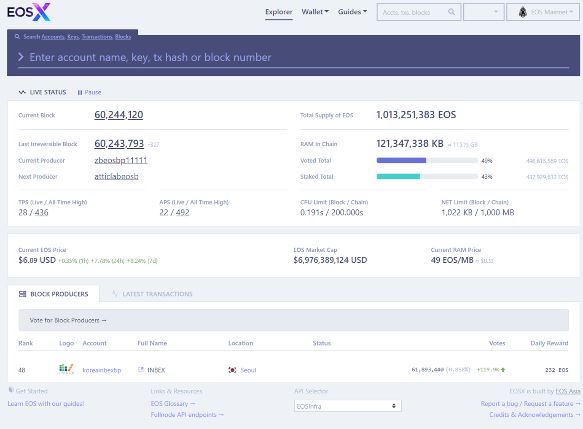Screen dimensions: 583x429
Task: Open the Wallet dropdown menu
Action: 315,12
